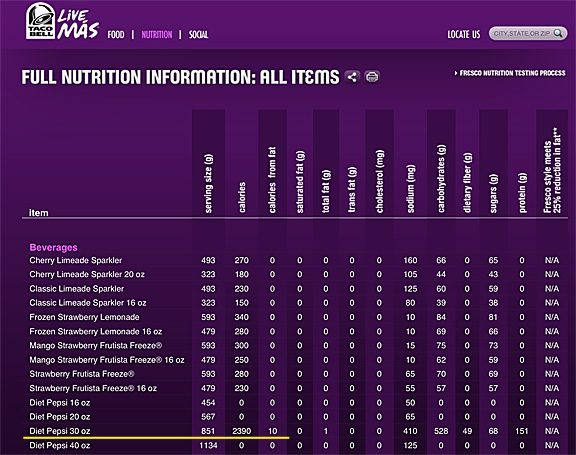This screenshot has width=576, height=455.
Task: Click the Fresco style column header
Action: point(552,170)
